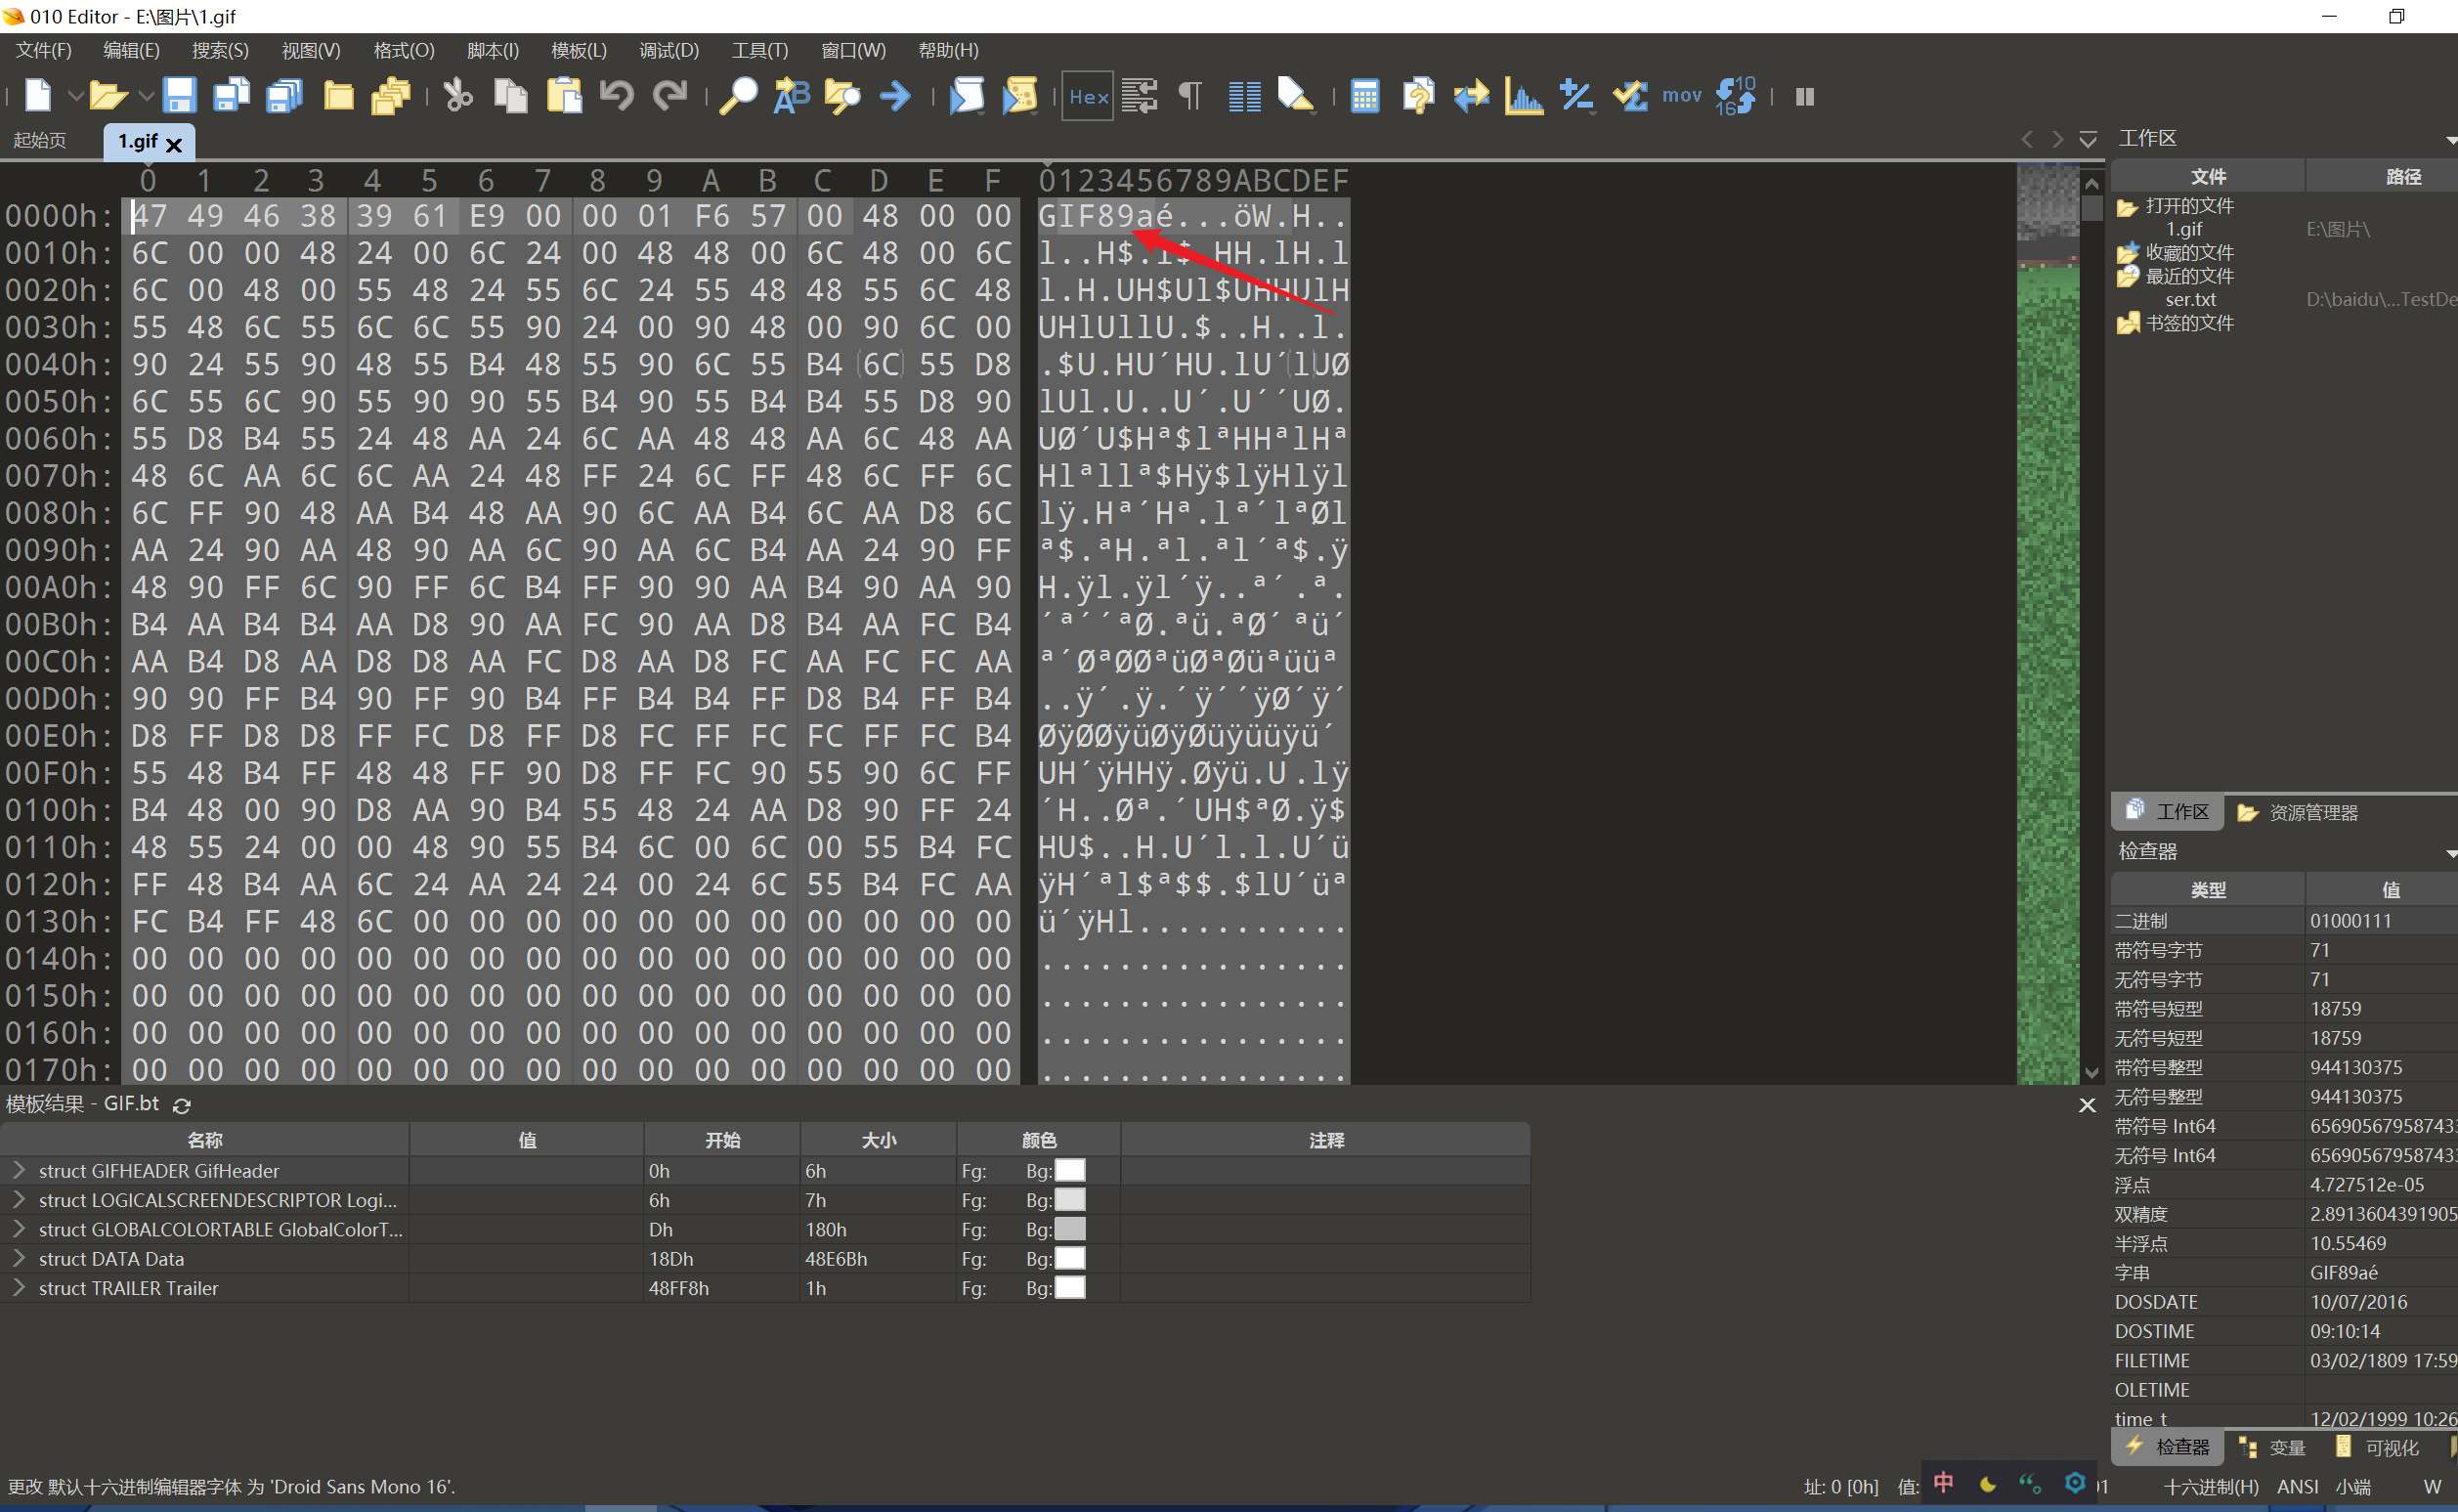Click the Run Template icon
This screenshot has width=2458, height=1512.
[x=1020, y=96]
